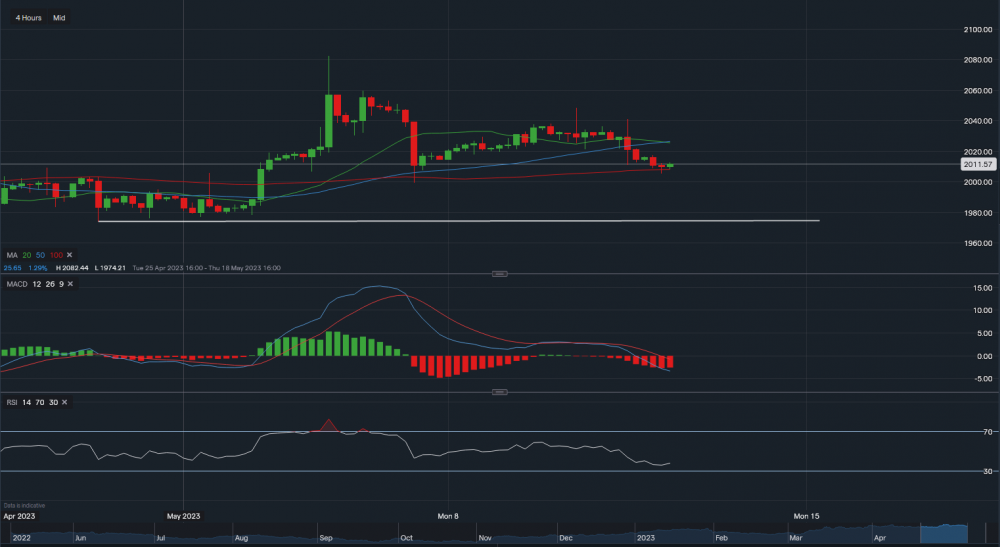The image size is (1000, 547).
Task: Jump to Sep in the bottom timeline
Action: tap(327, 538)
